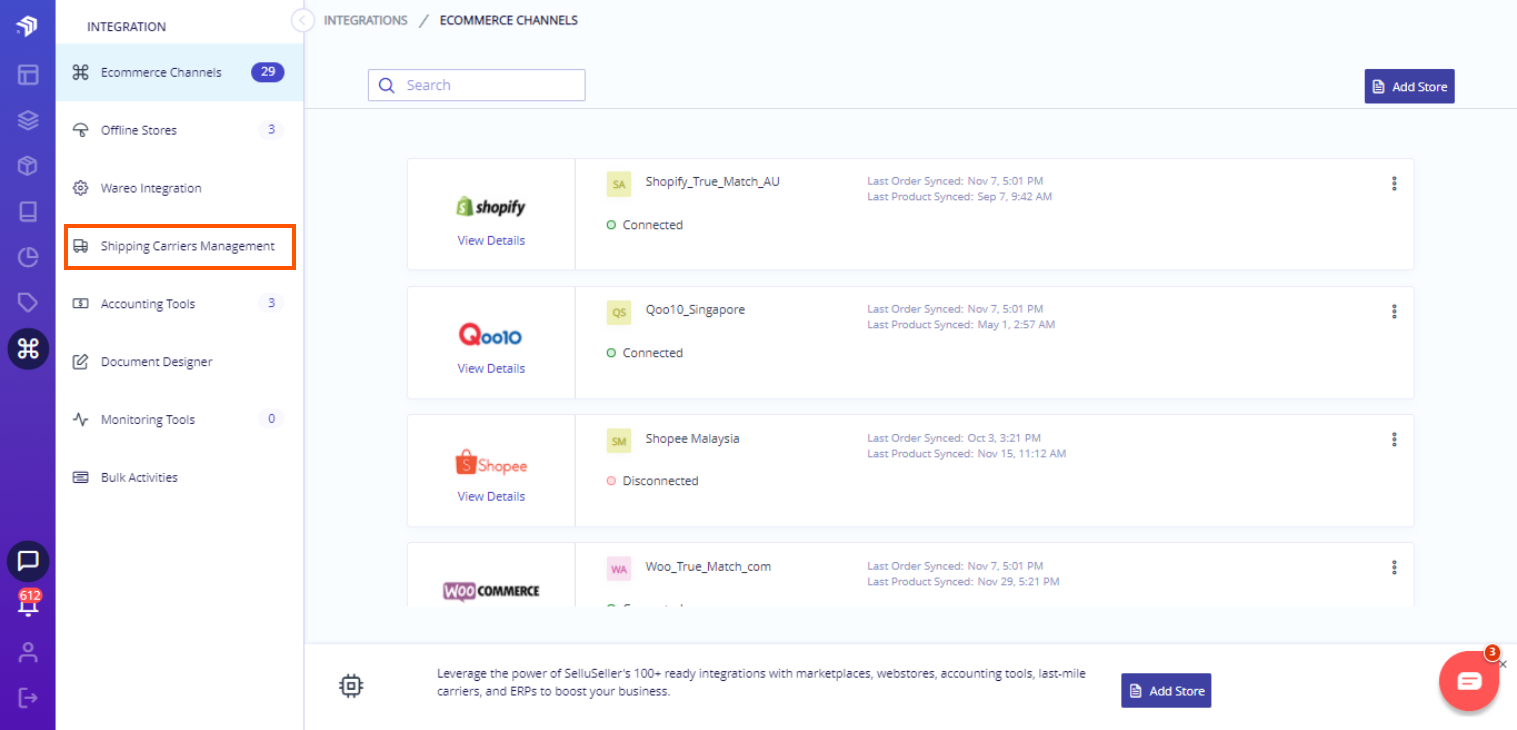Viewport: 1517px width, 730px height.
Task: Open notifications bell with 612 badge
Action: [x=28, y=603]
